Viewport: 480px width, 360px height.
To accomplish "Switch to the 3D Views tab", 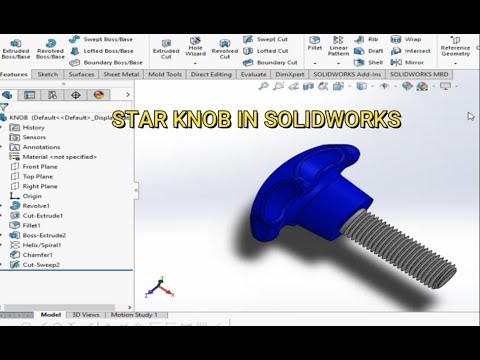I will [x=86, y=315].
